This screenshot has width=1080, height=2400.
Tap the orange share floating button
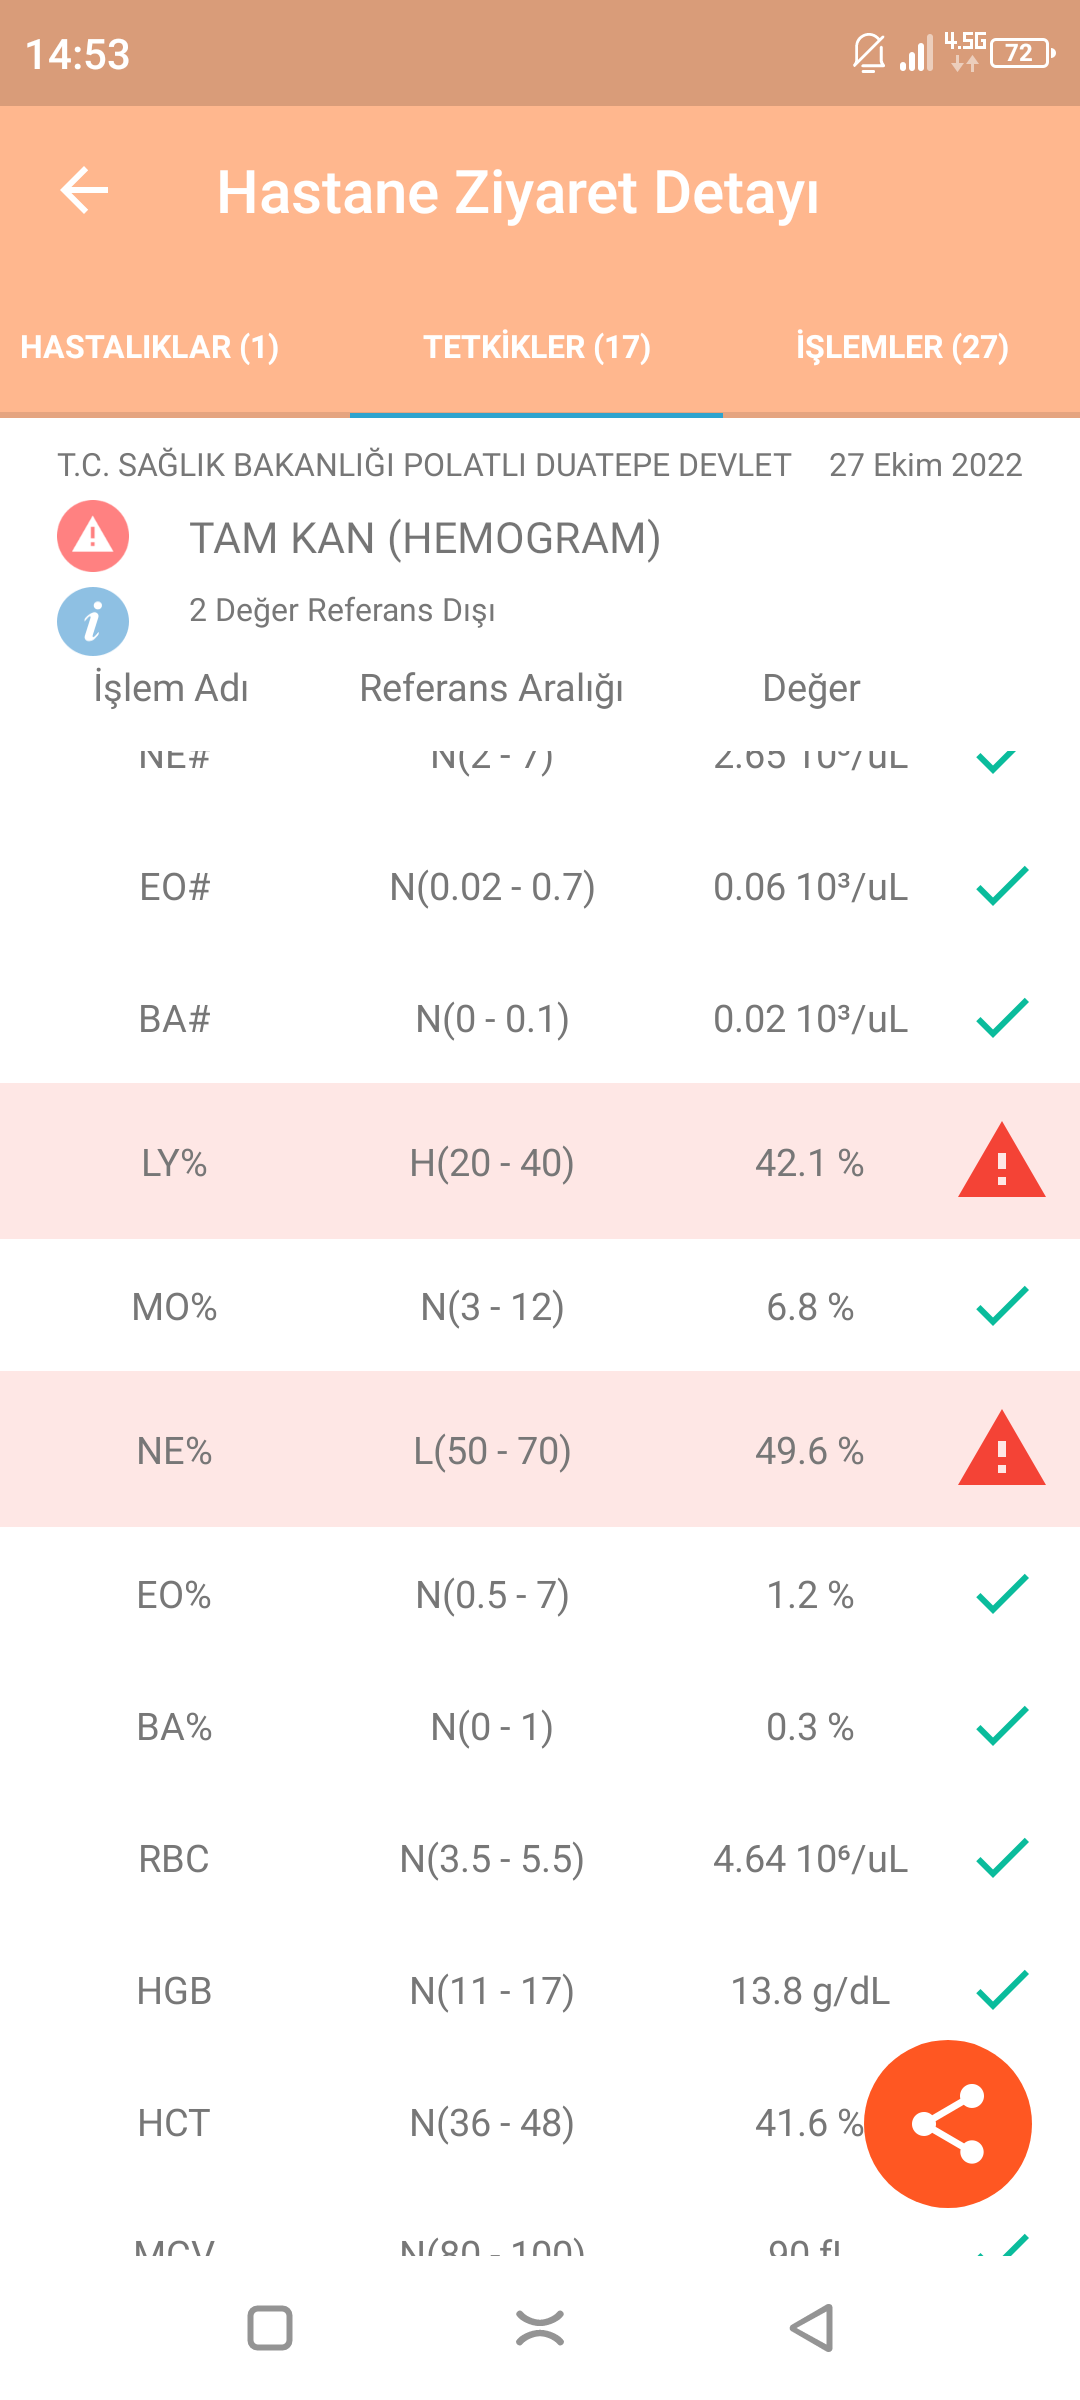click(948, 2123)
